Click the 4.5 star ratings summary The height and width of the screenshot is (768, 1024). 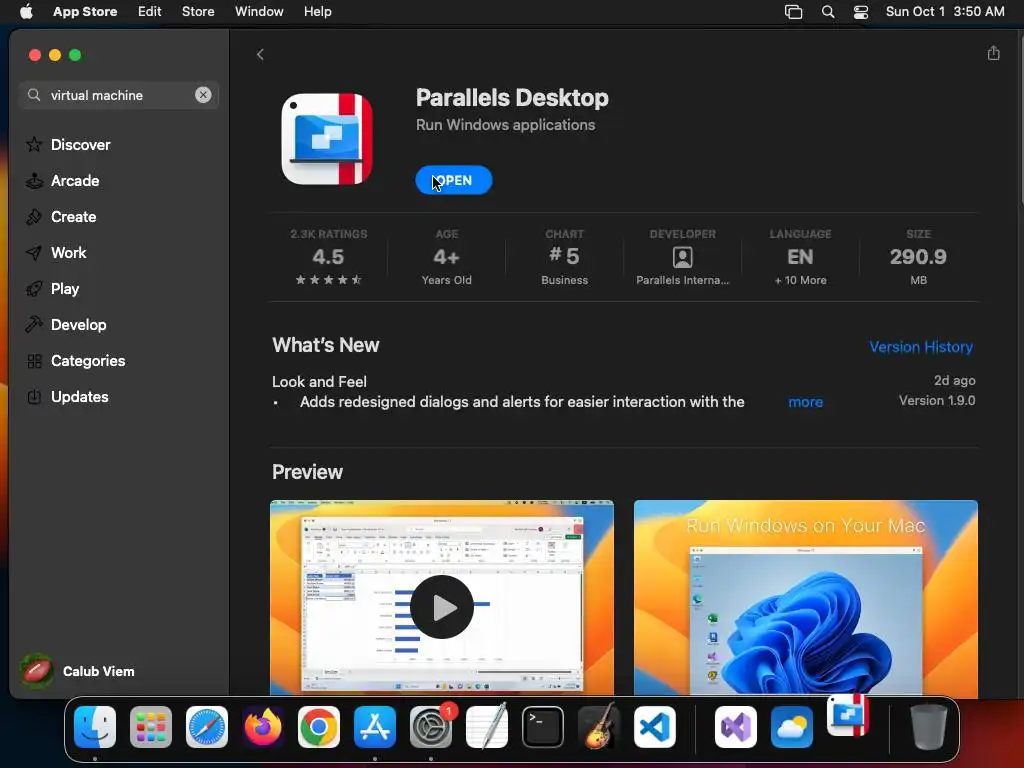tap(328, 257)
